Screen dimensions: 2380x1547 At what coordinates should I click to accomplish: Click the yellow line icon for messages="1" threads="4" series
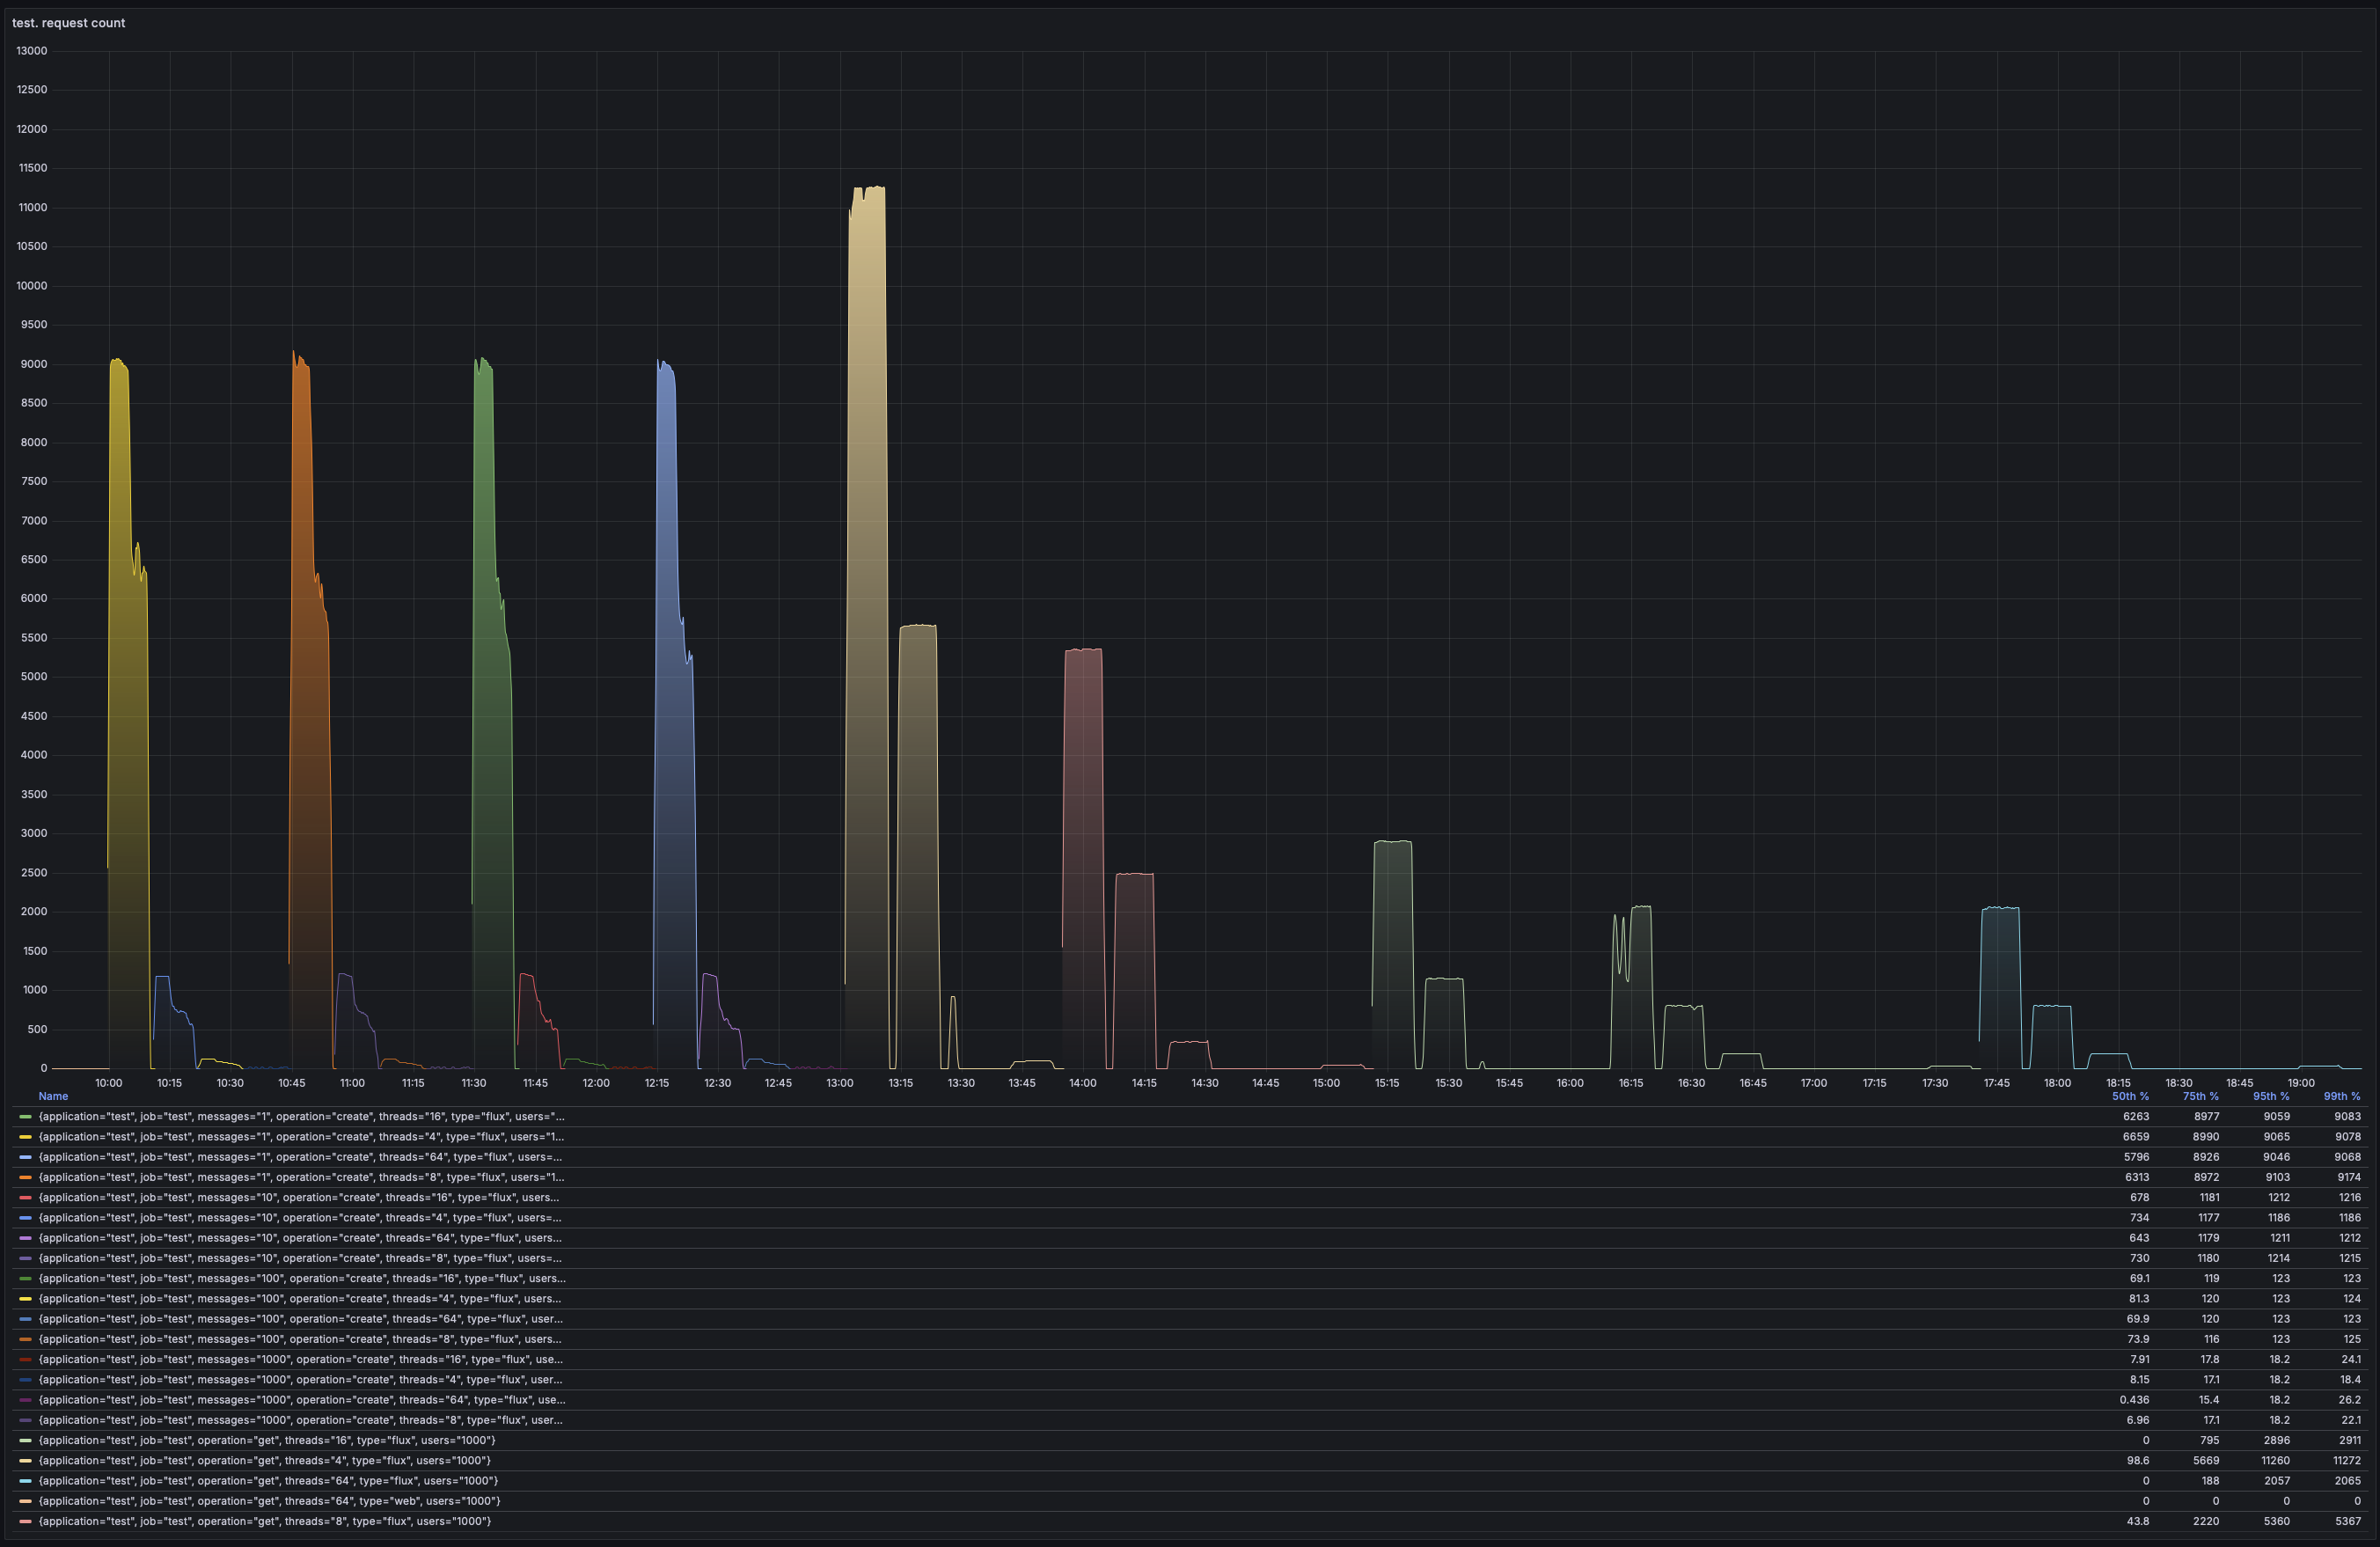pyautogui.click(x=25, y=1137)
